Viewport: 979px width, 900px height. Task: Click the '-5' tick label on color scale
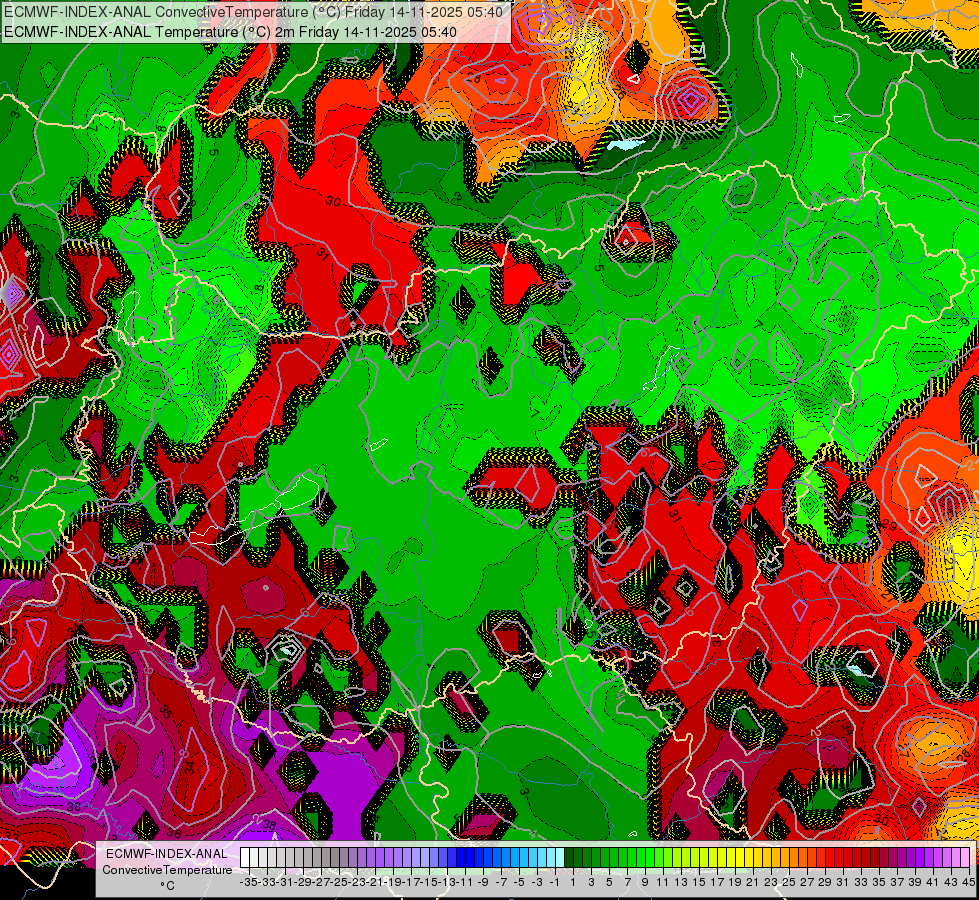(x=519, y=882)
